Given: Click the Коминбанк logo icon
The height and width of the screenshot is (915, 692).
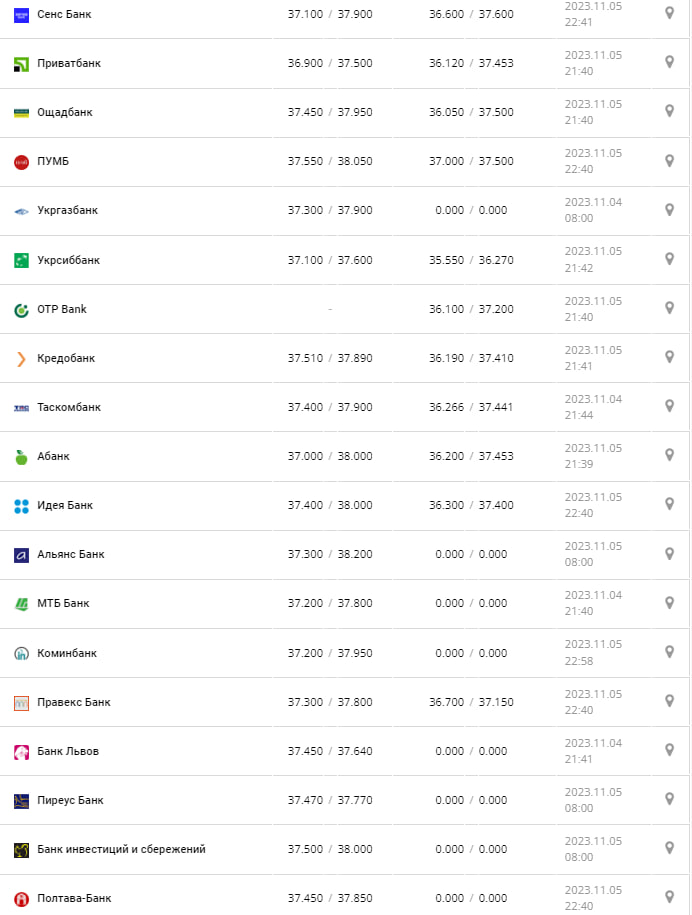Looking at the screenshot, I should coord(21,654).
